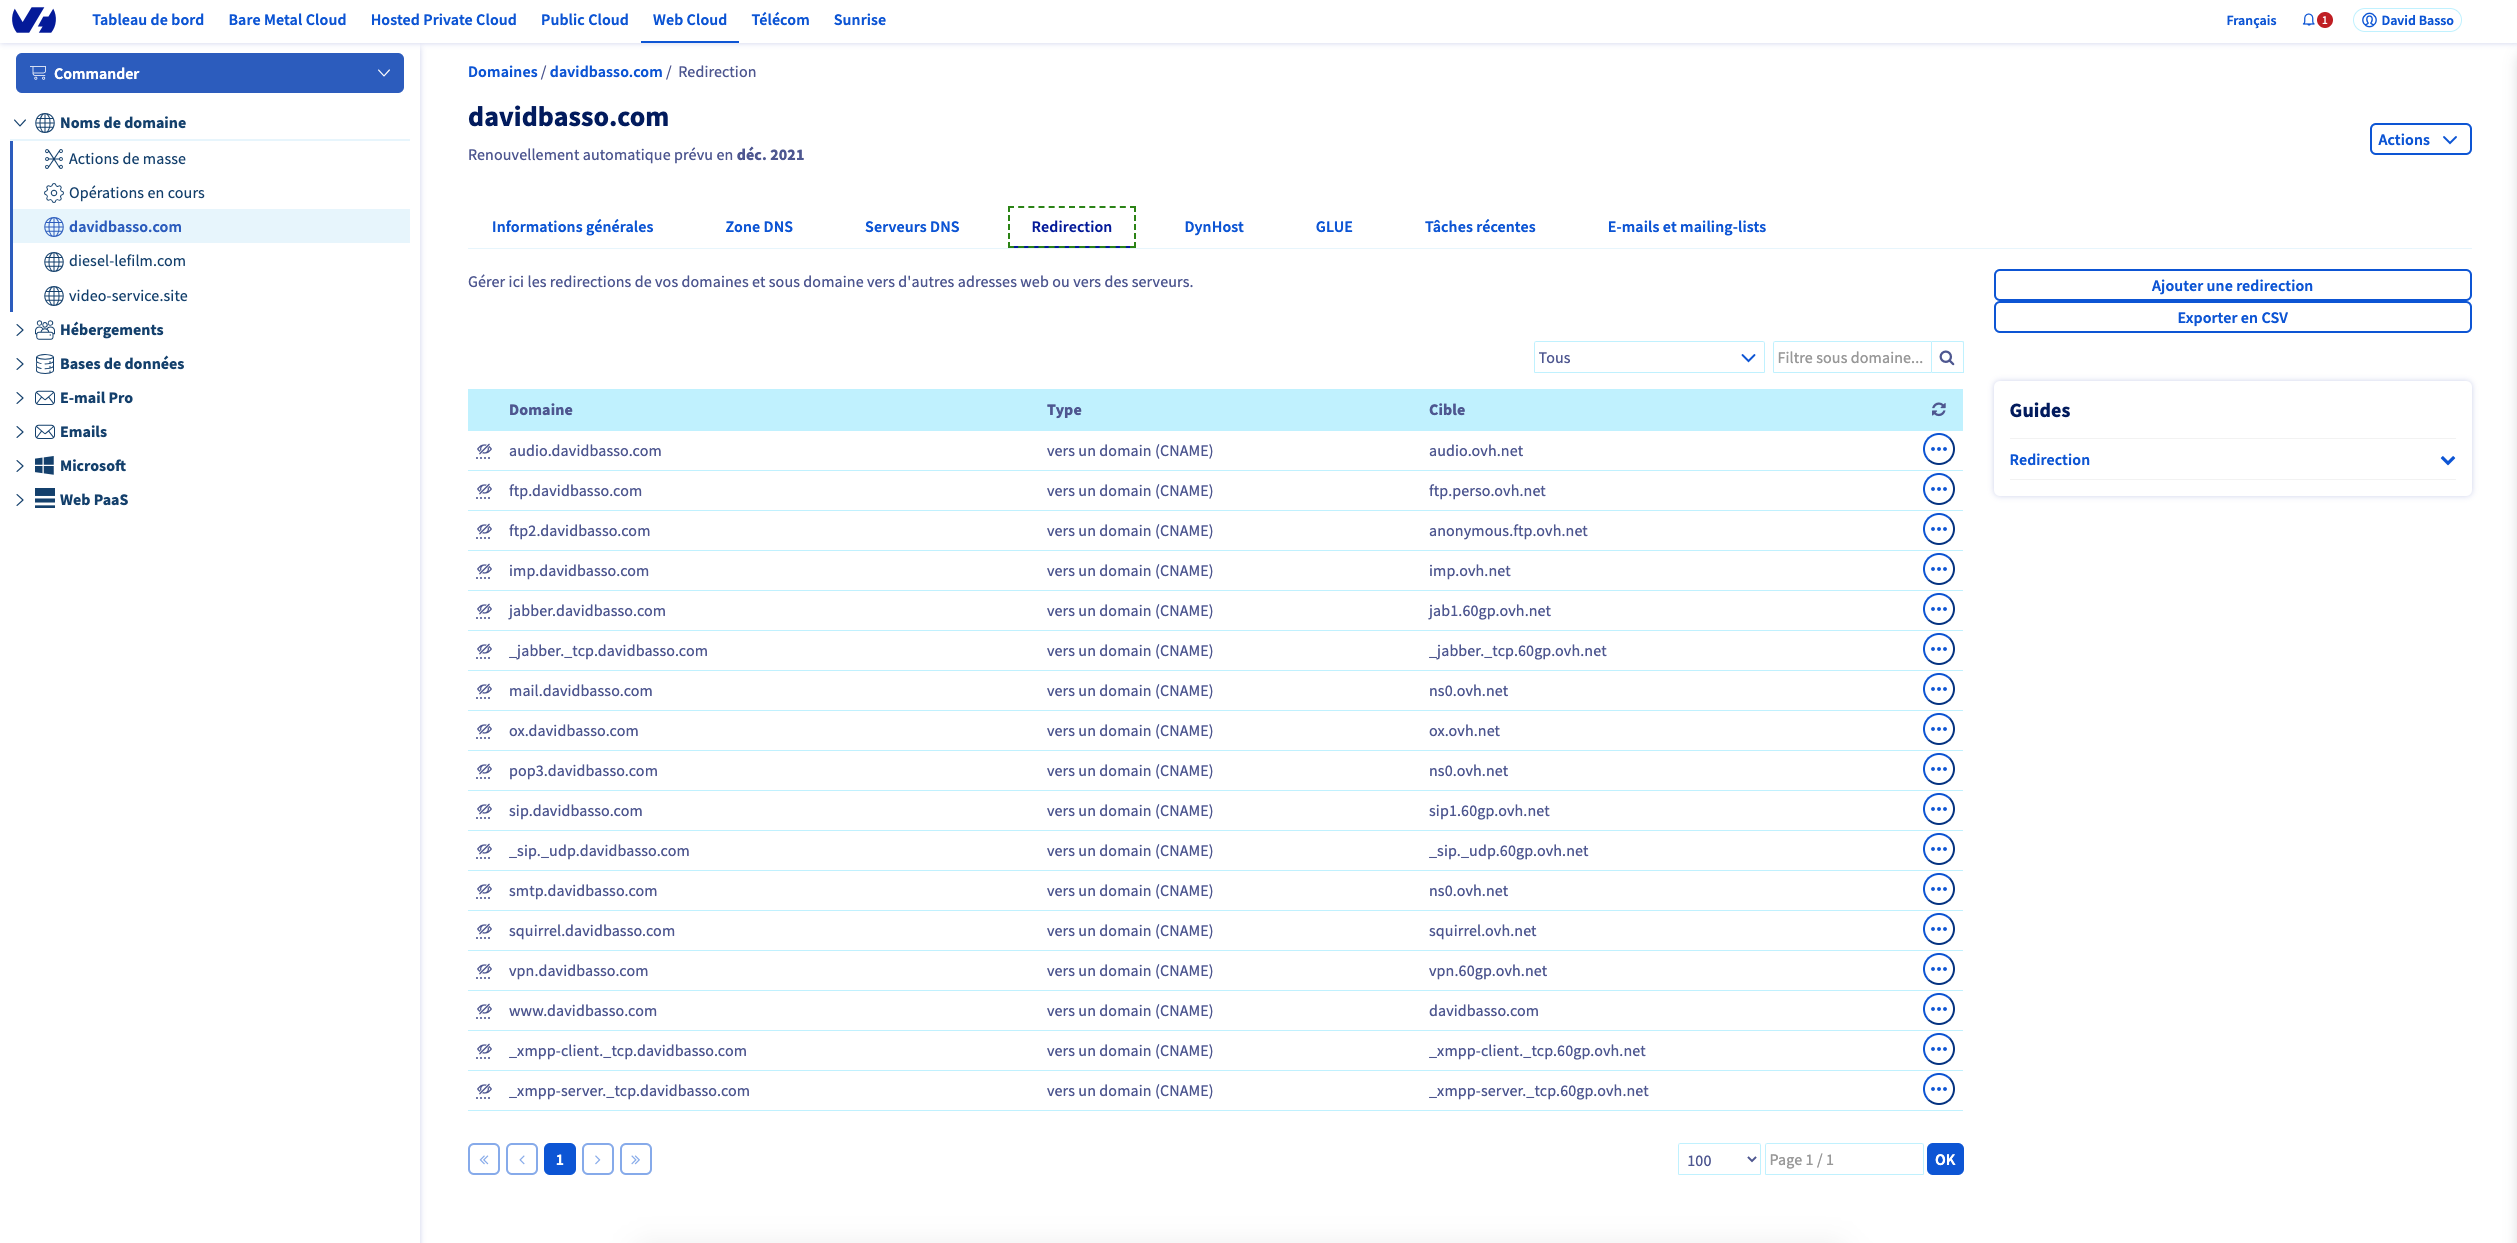This screenshot has height=1243, width=2517.
Task: Go to the last page of results
Action: [x=636, y=1159]
